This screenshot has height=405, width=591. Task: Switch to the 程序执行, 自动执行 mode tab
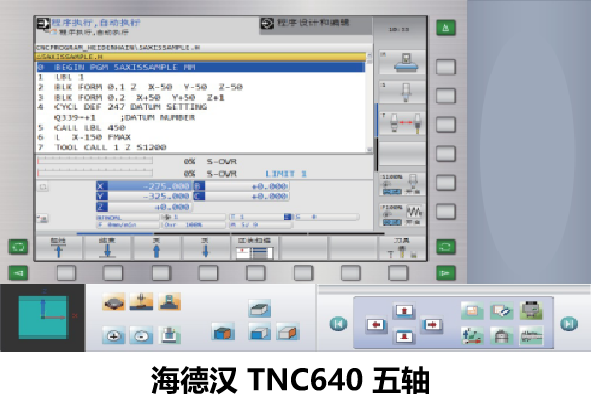coord(96,23)
